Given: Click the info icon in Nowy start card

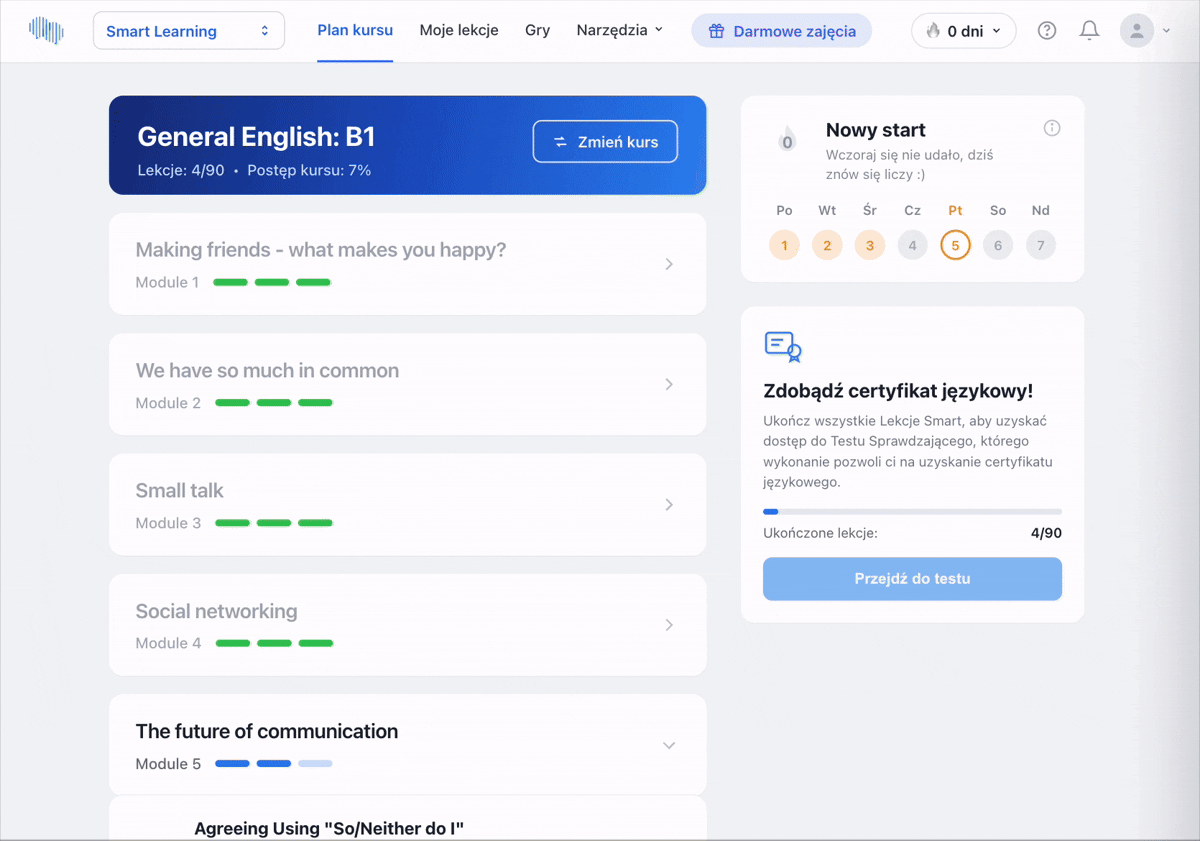Looking at the screenshot, I should pos(1052,128).
